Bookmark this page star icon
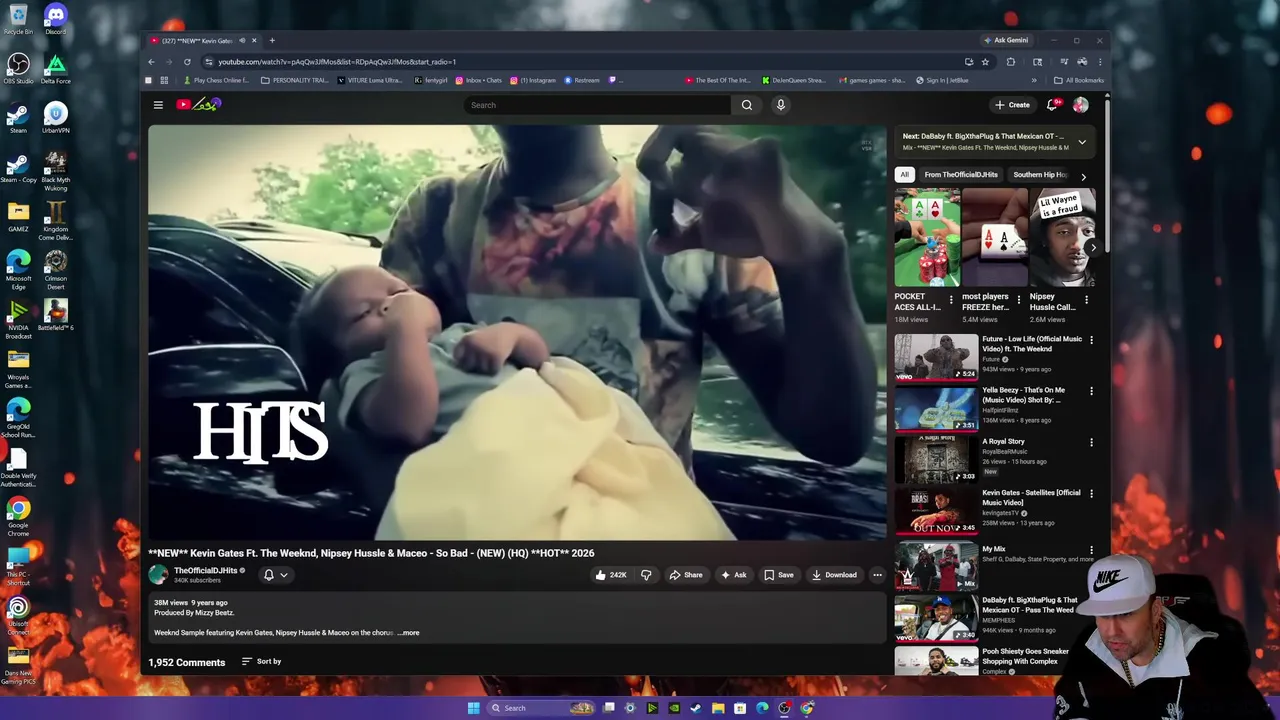 (x=985, y=62)
